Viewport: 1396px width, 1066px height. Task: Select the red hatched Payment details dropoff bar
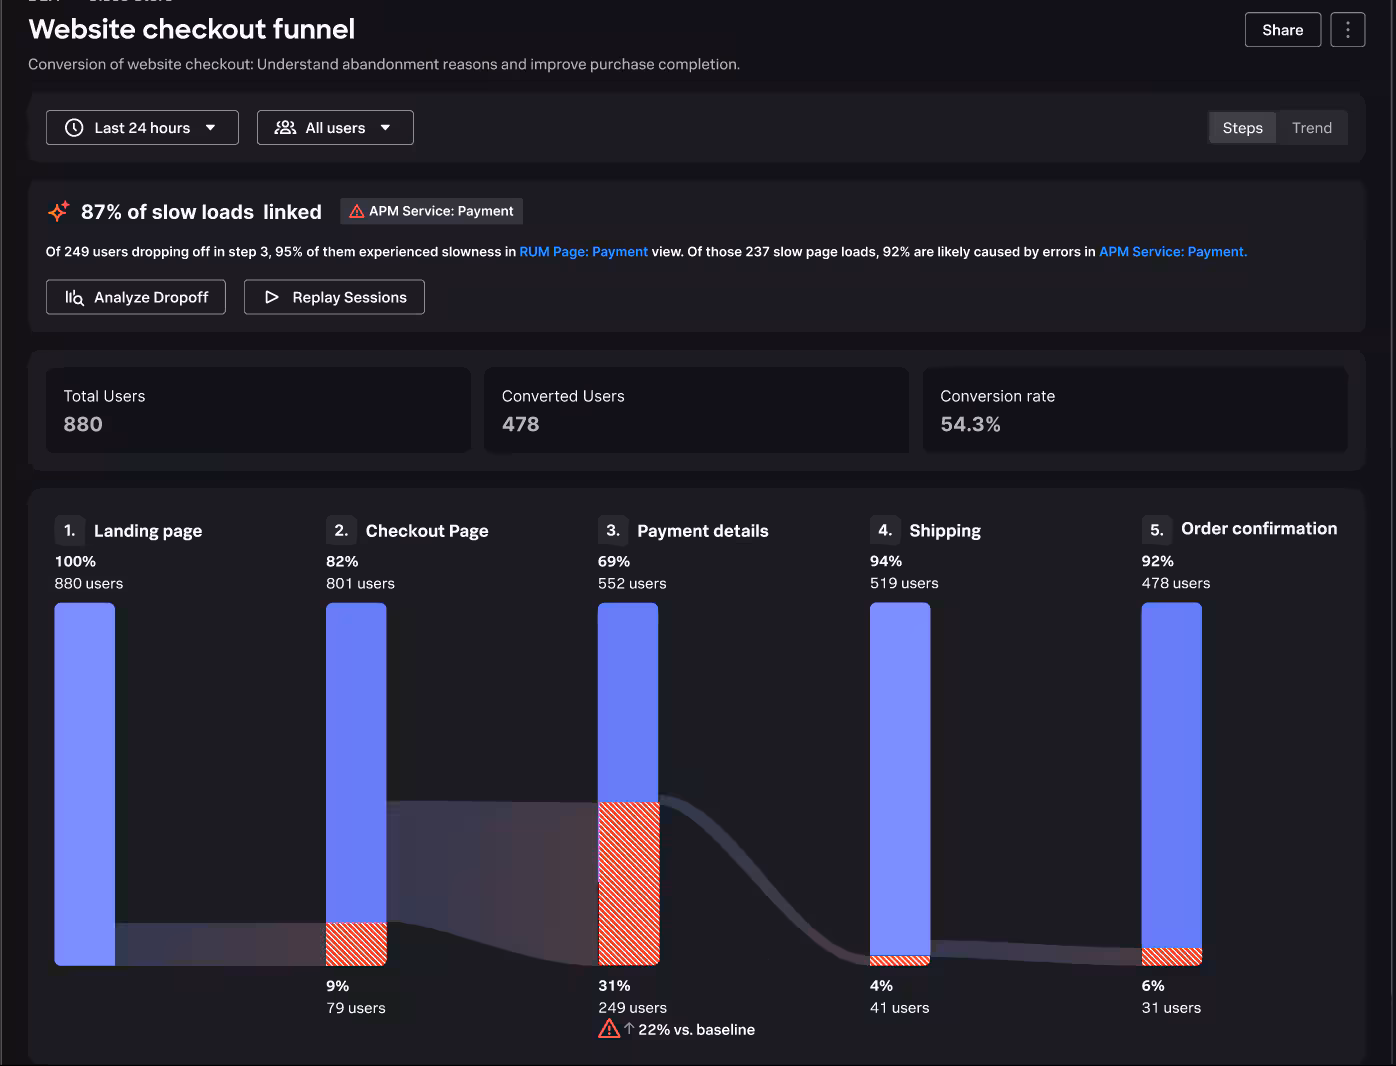628,883
